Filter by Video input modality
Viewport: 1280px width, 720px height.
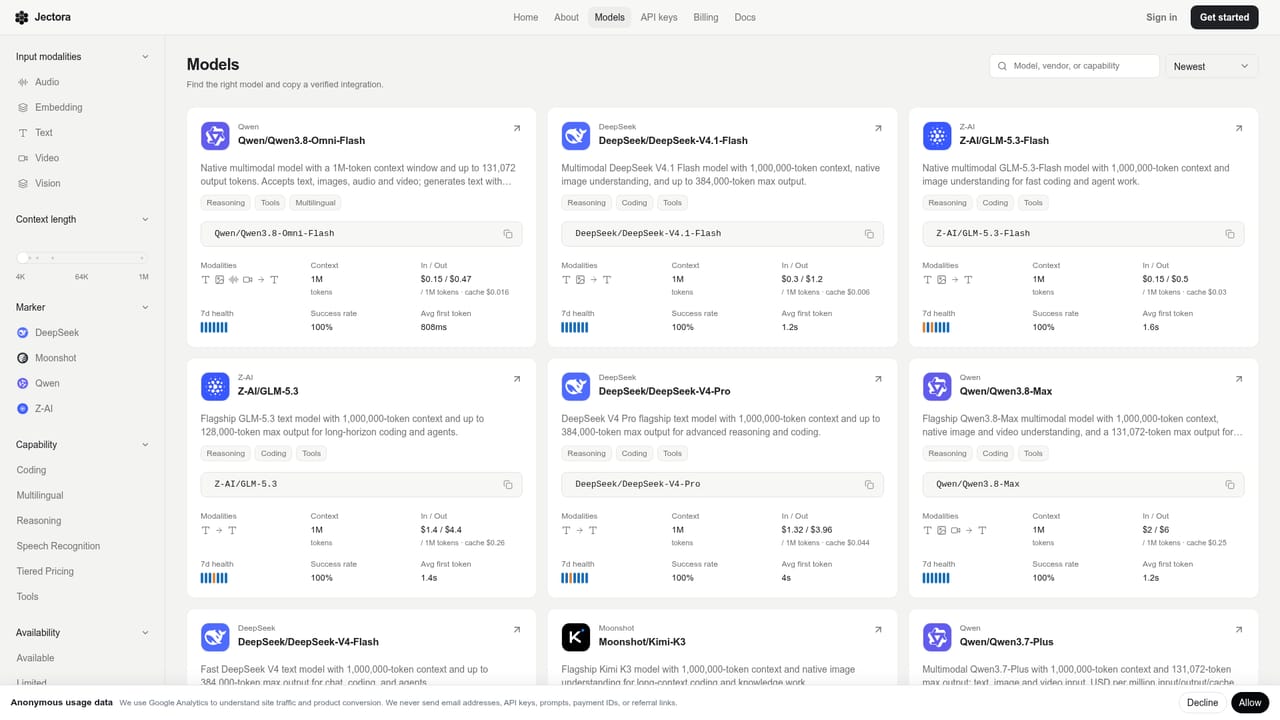tap(82, 158)
